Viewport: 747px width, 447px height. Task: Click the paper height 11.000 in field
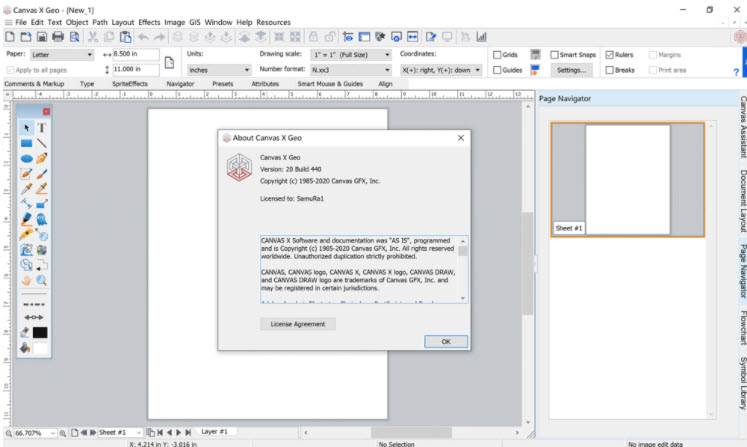(x=136, y=70)
